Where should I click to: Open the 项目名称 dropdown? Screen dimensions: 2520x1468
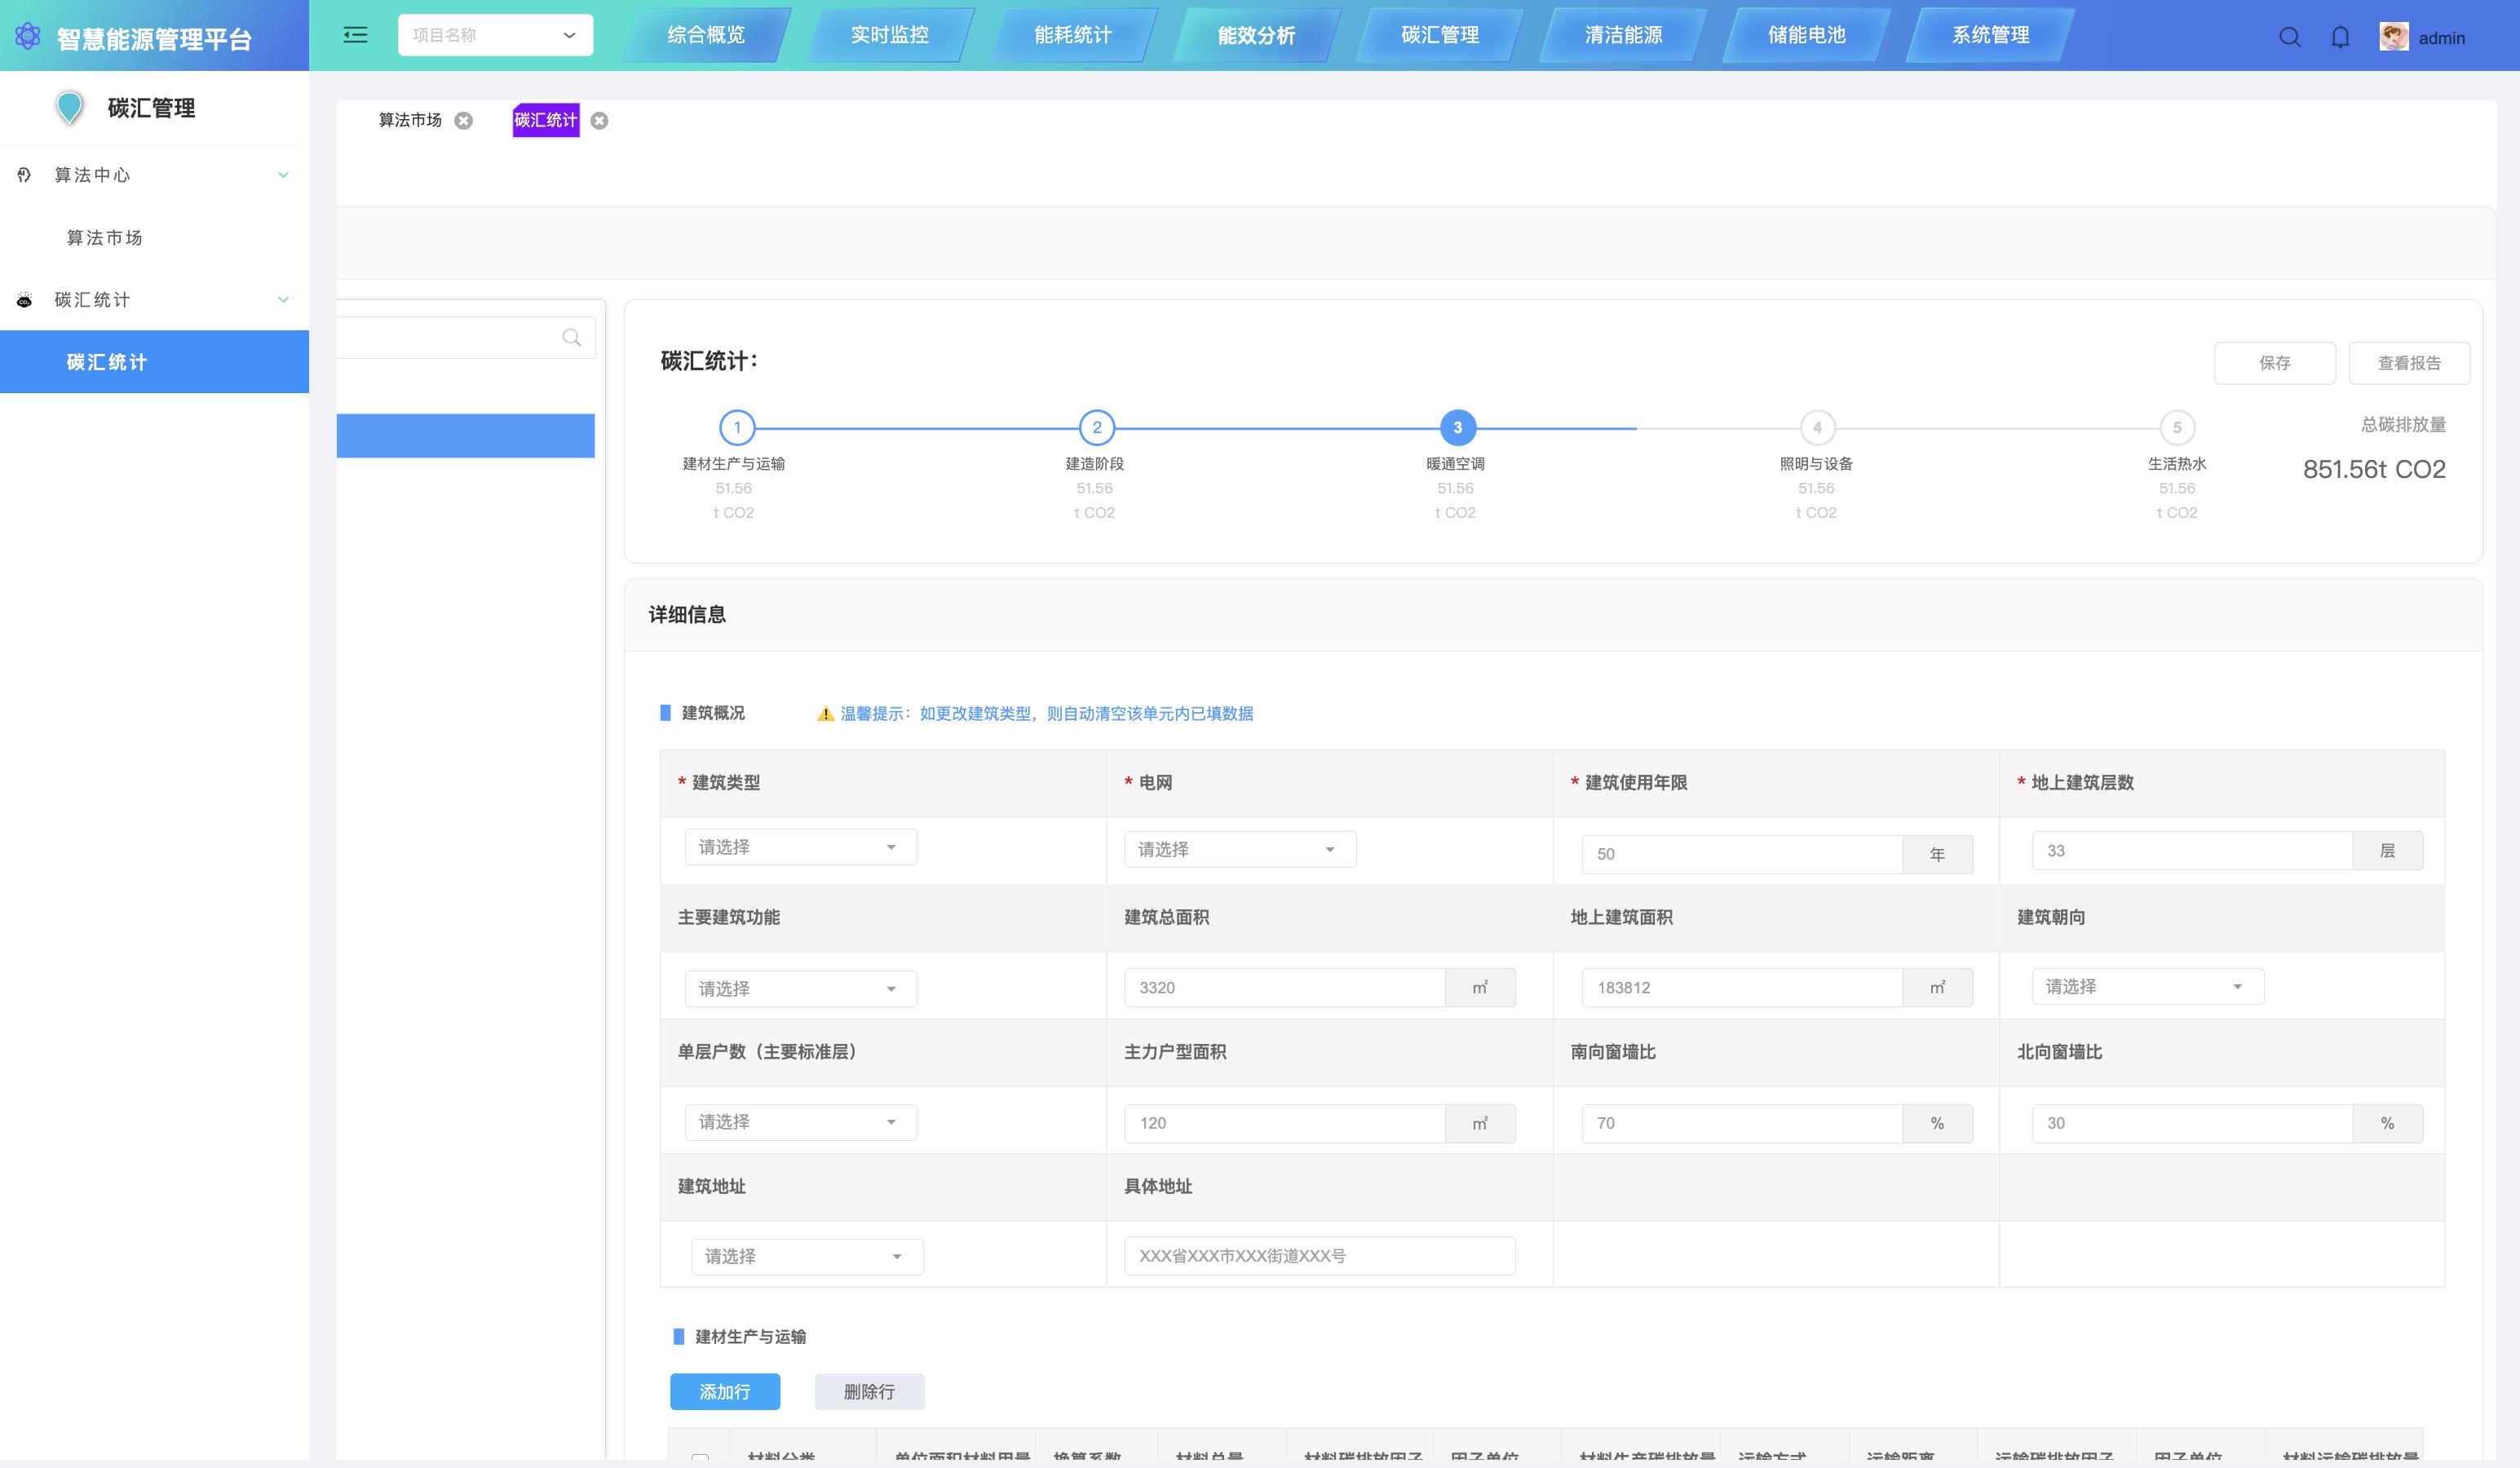[x=495, y=35]
